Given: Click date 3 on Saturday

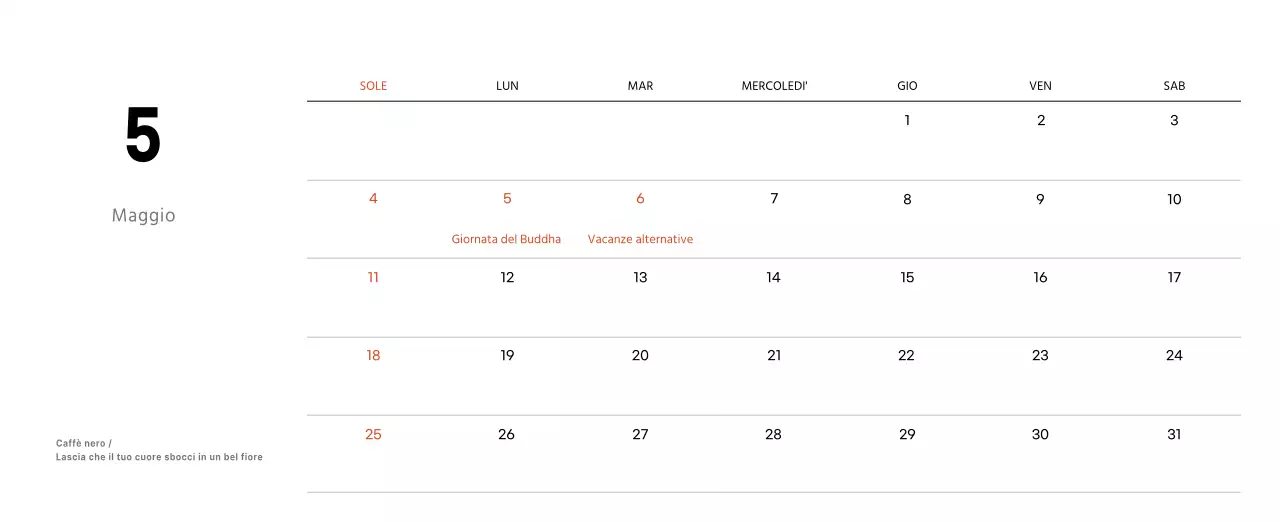Looking at the screenshot, I should click(x=1174, y=121).
